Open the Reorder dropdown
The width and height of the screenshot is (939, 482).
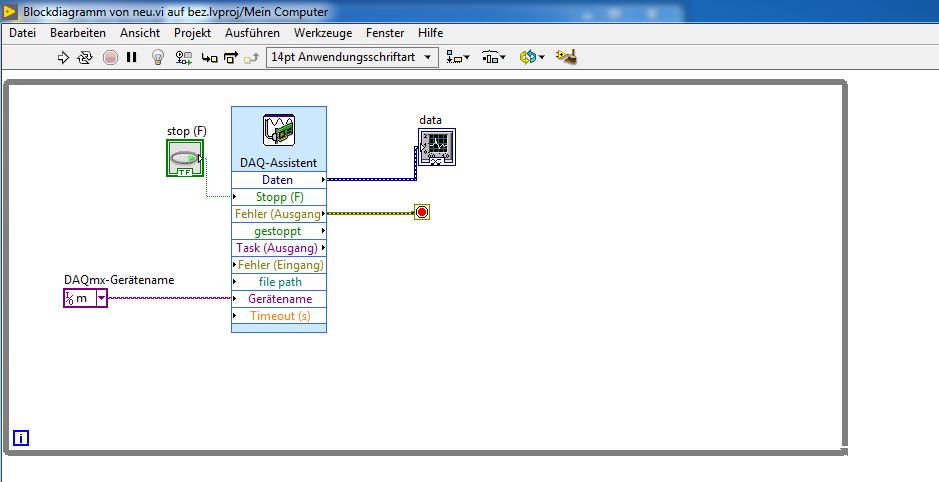tap(532, 57)
